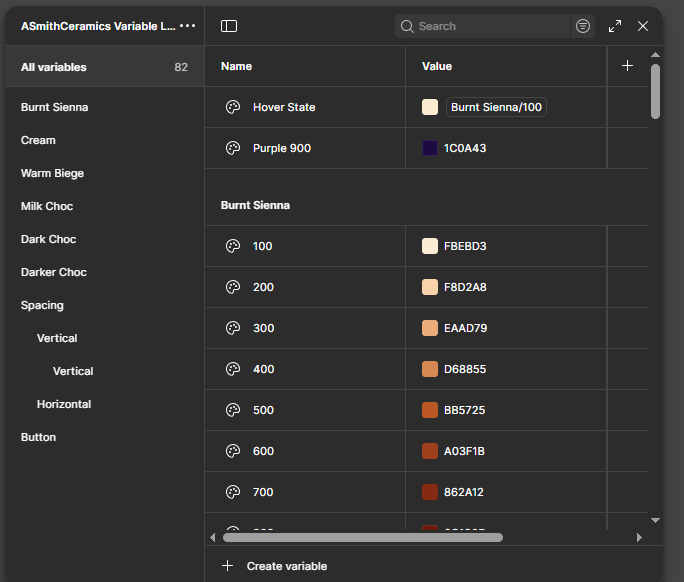Click the Hover State variable name
Viewport: 684px width, 582px height.
point(284,107)
